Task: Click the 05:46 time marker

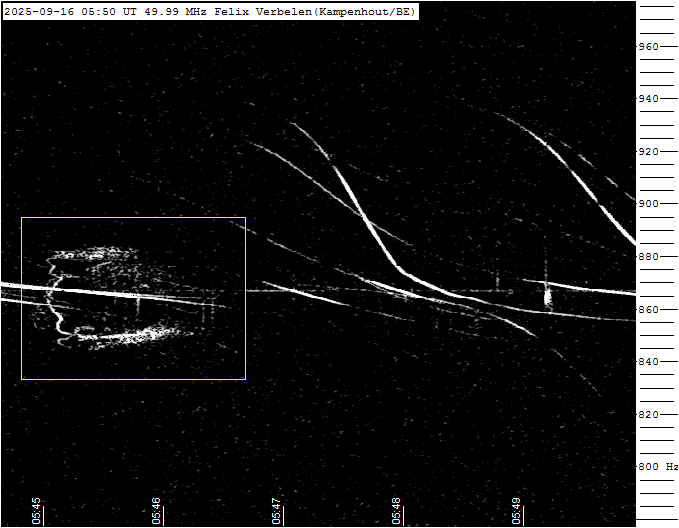Action: tap(157, 510)
